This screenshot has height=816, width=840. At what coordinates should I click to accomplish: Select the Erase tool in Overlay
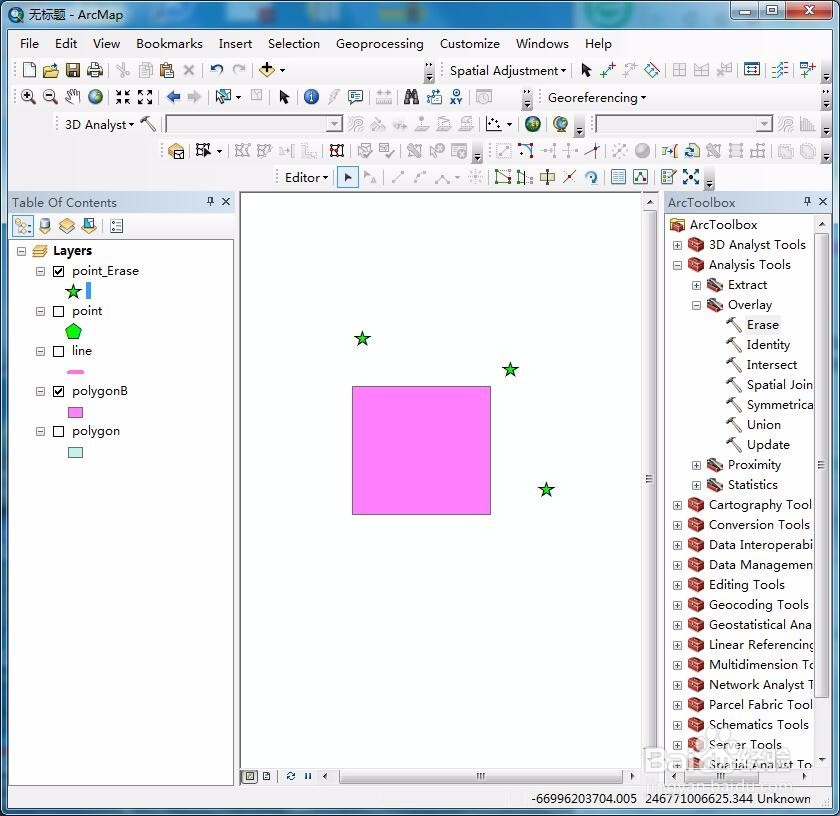(763, 325)
